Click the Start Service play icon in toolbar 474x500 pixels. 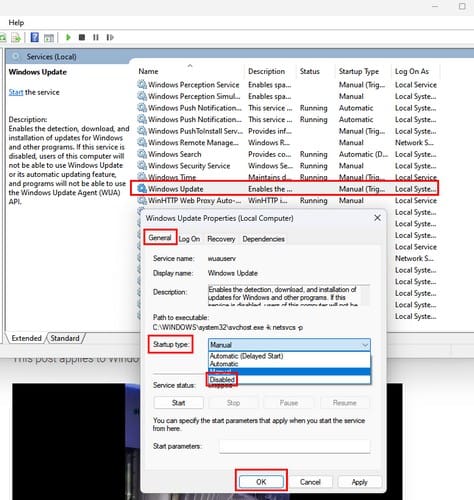(68, 37)
